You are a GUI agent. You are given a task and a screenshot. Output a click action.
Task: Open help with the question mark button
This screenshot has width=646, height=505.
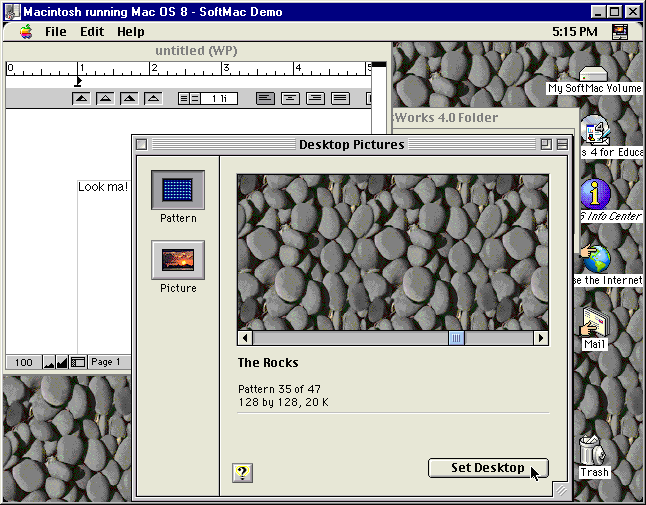(x=242, y=472)
